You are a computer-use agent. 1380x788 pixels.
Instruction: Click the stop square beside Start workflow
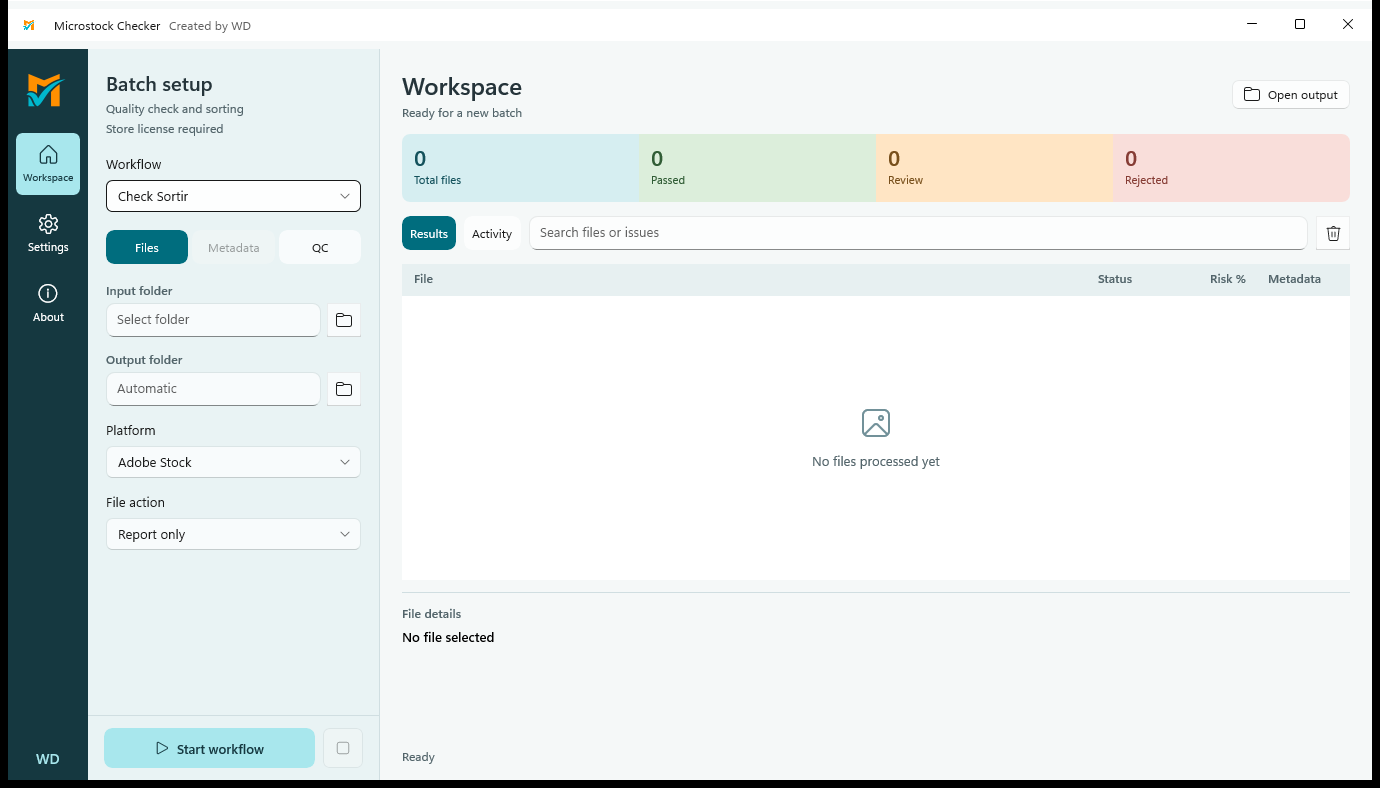(343, 748)
